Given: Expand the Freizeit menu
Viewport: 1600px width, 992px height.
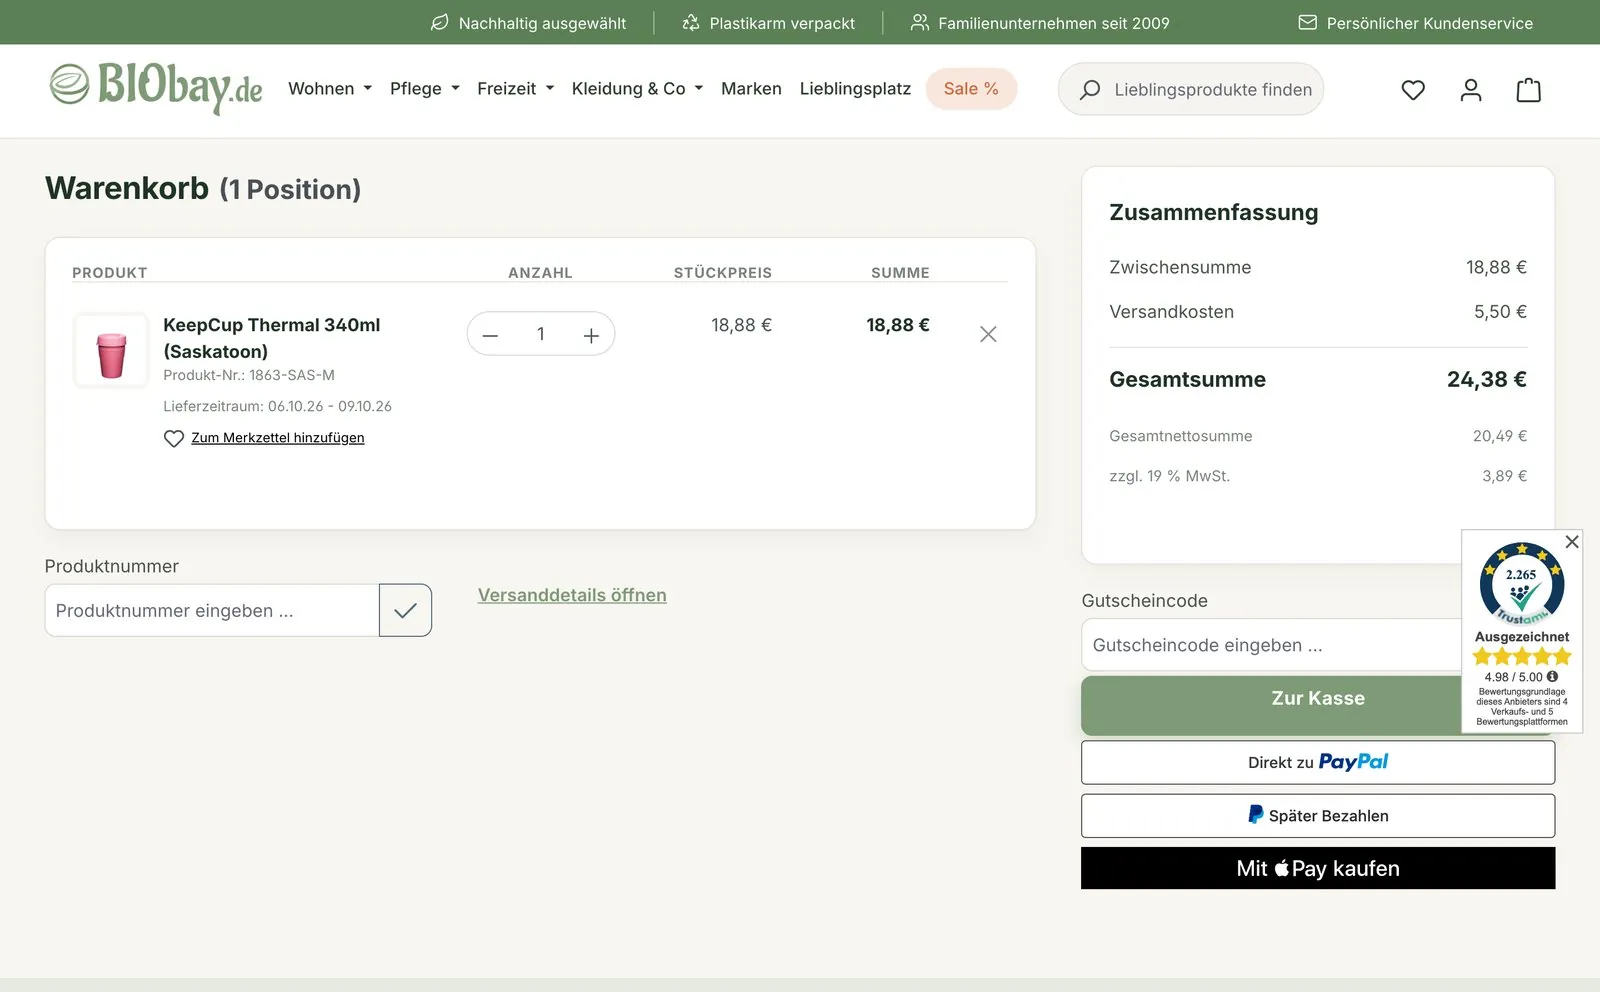Looking at the screenshot, I should click(515, 89).
